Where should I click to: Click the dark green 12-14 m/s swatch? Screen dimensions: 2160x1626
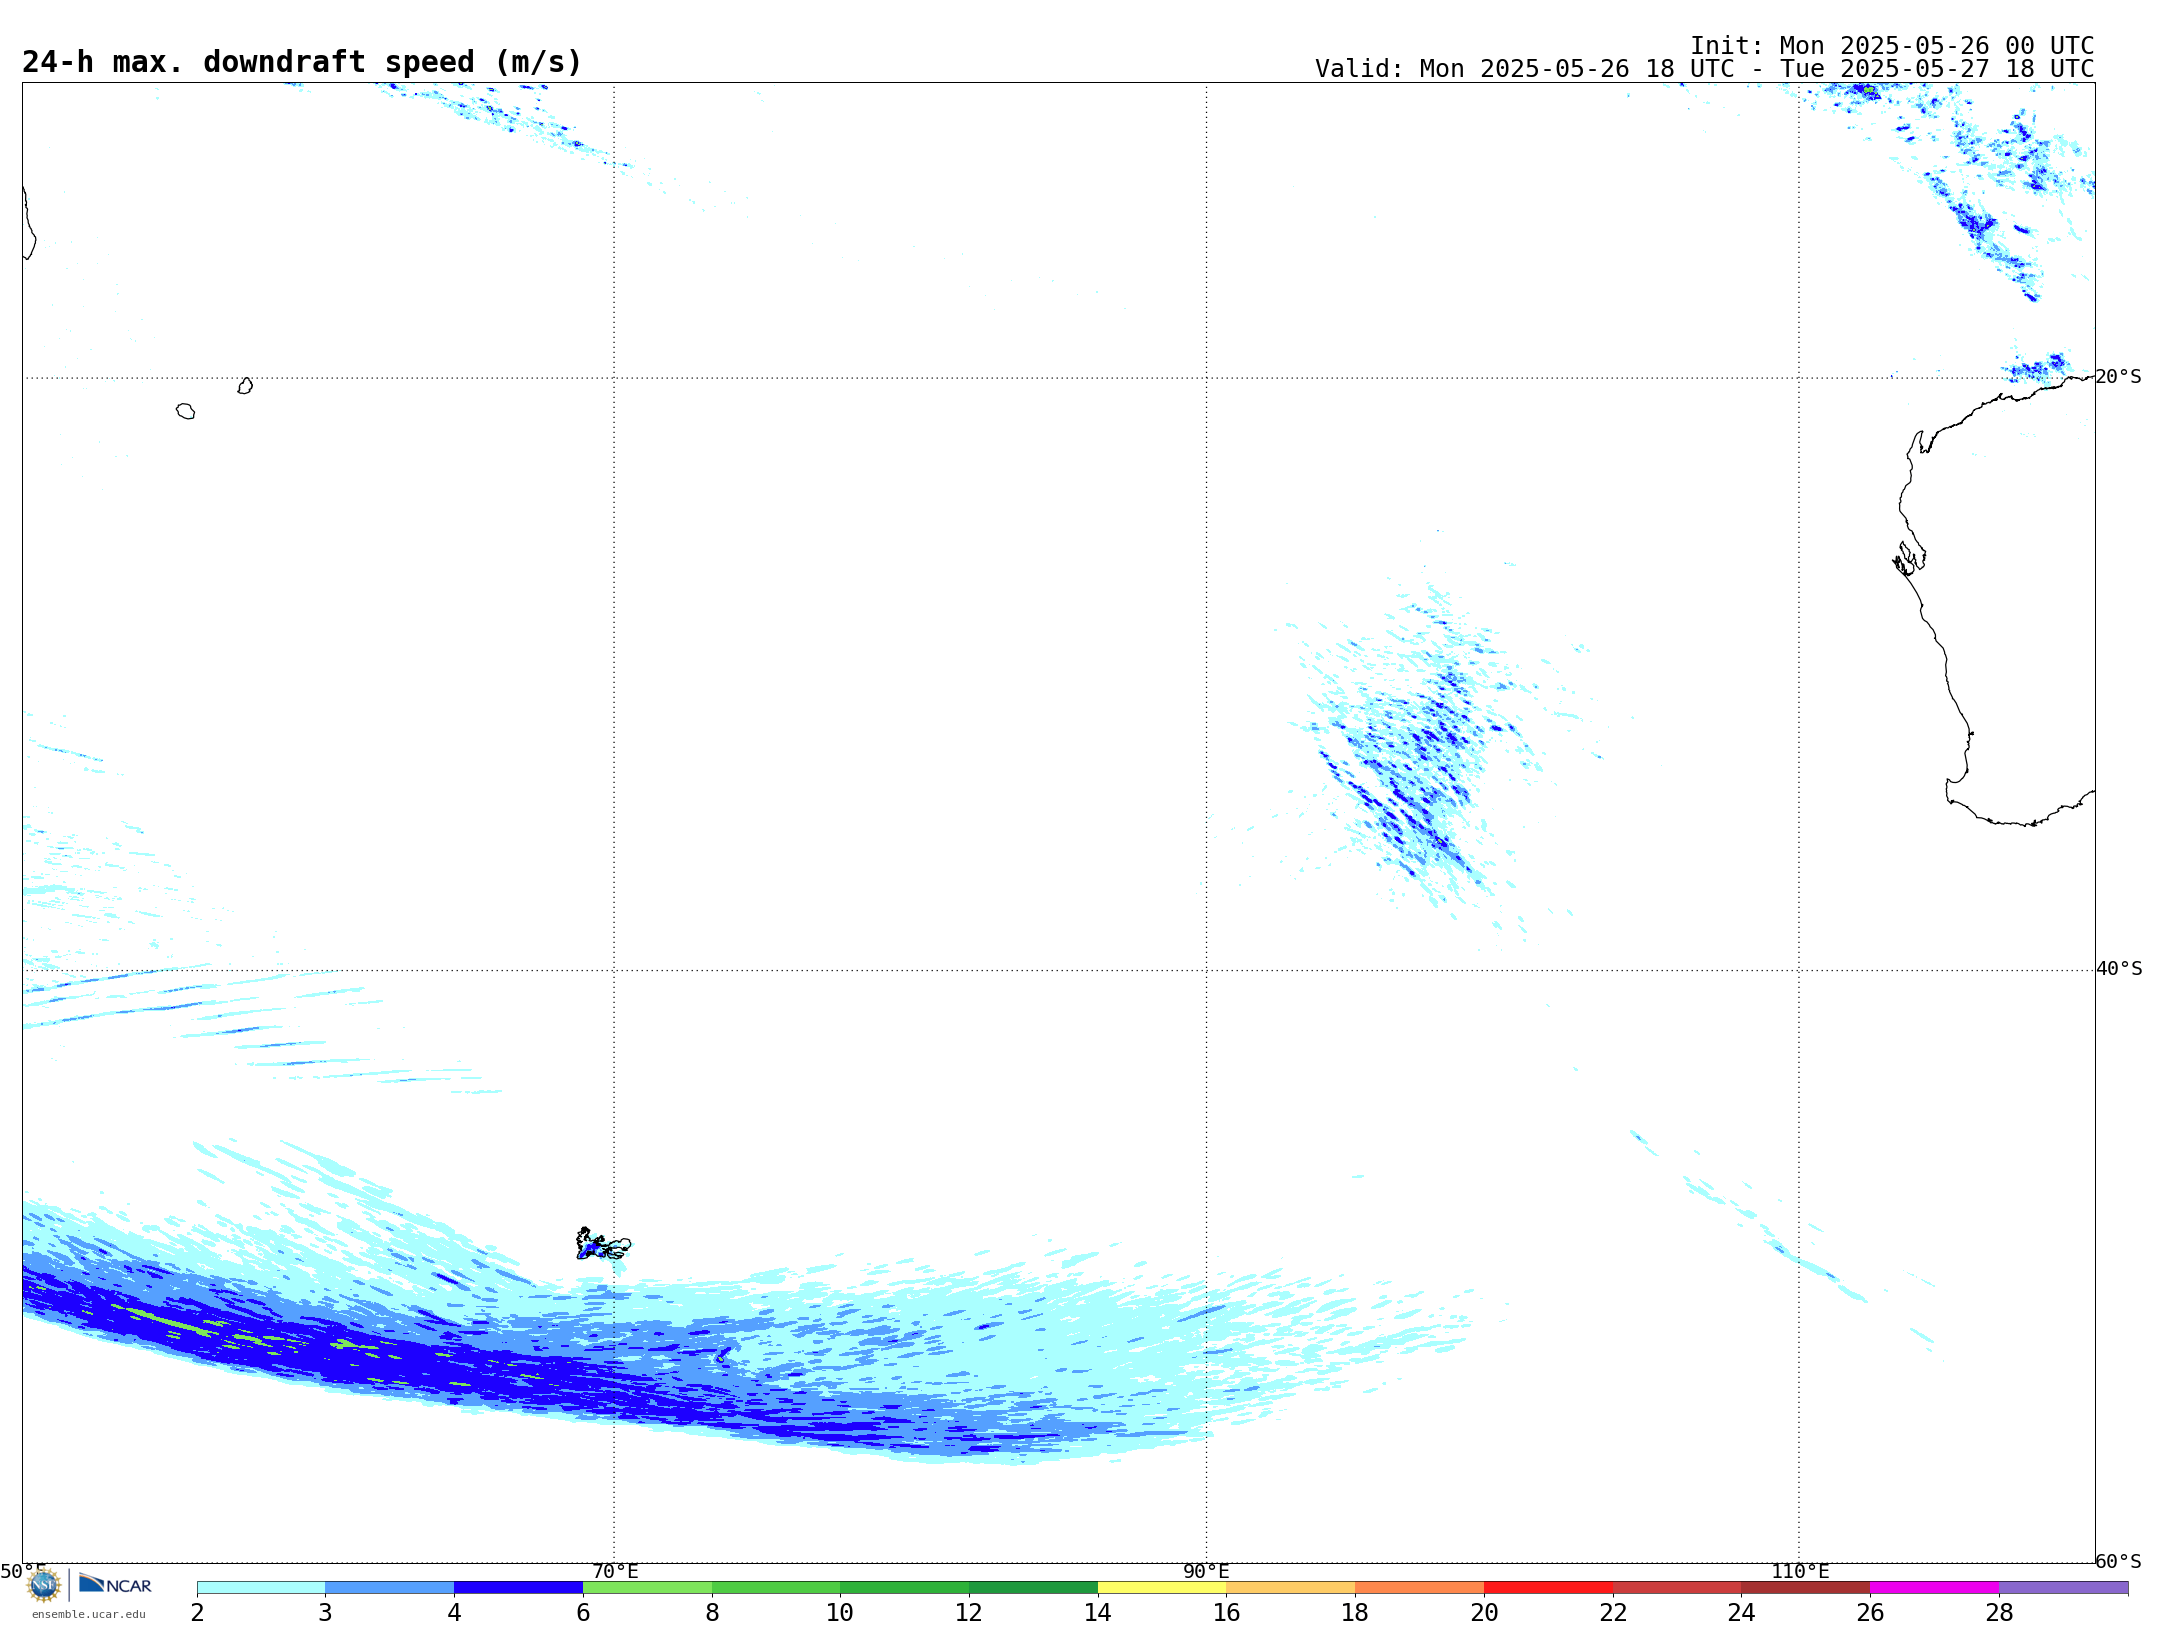point(1034,1588)
